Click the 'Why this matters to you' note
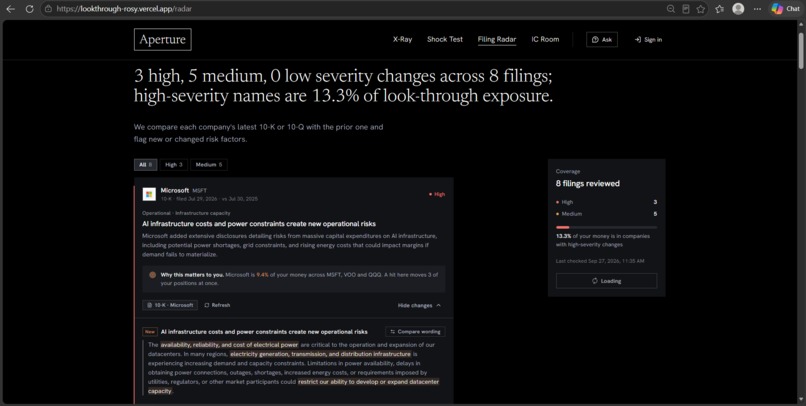The width and height of the screenshot is (806, 406). 294,279
